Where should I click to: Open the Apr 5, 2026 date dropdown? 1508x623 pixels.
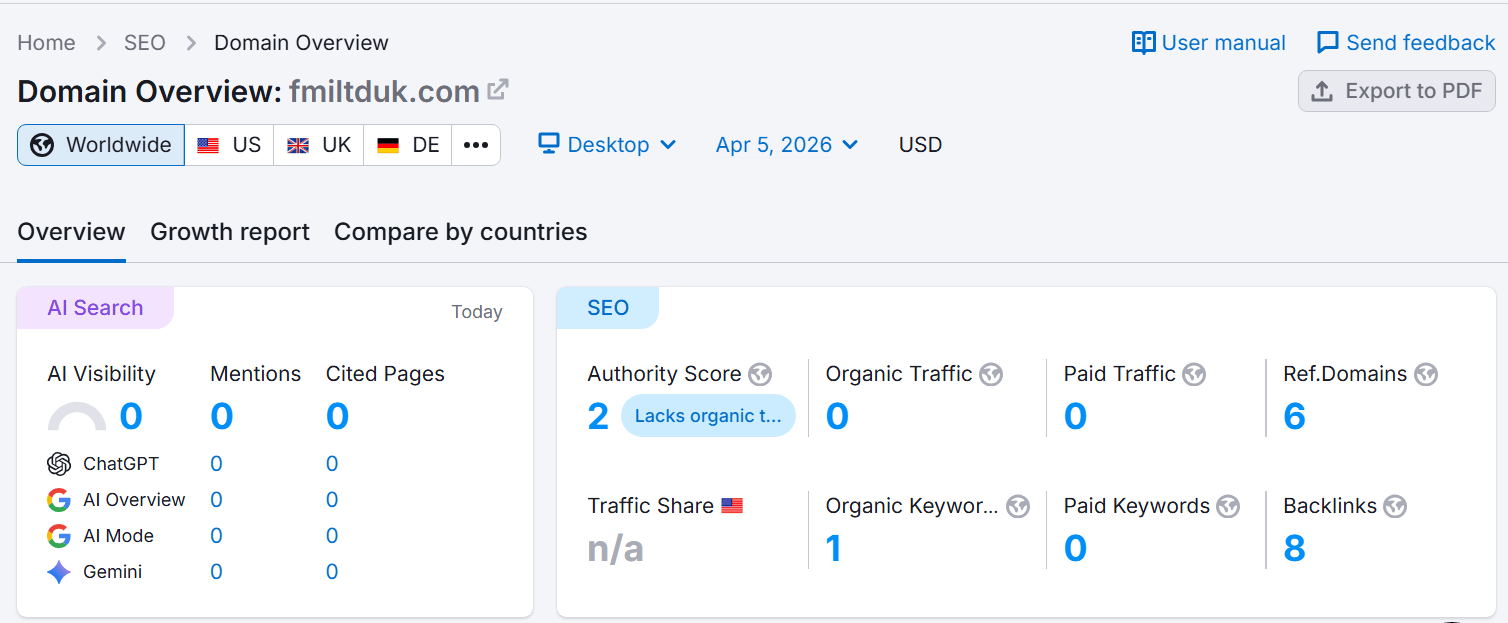click(x=787, y=145)
